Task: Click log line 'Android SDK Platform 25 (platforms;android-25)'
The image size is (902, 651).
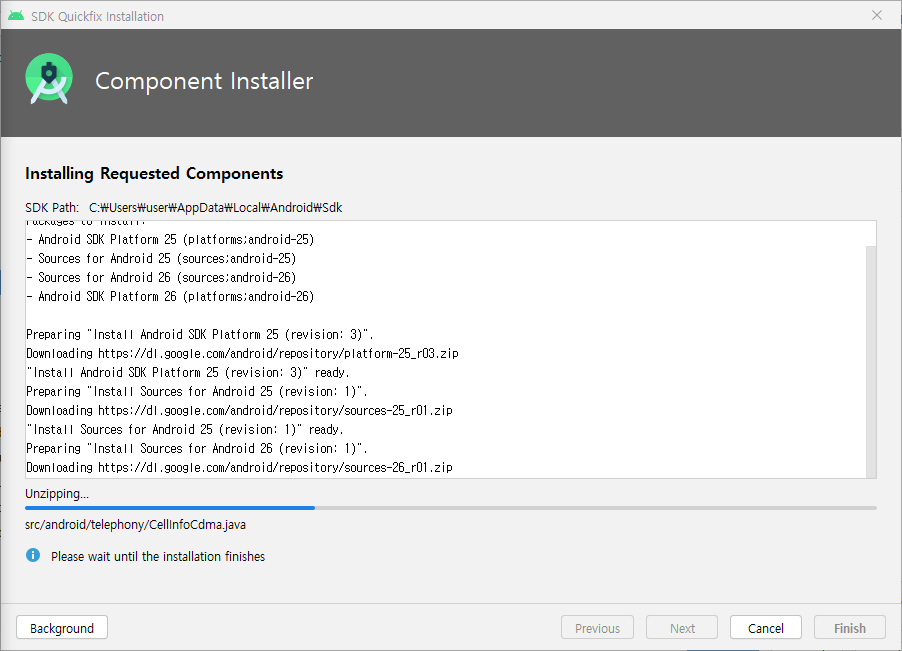Action: point(170,239)
